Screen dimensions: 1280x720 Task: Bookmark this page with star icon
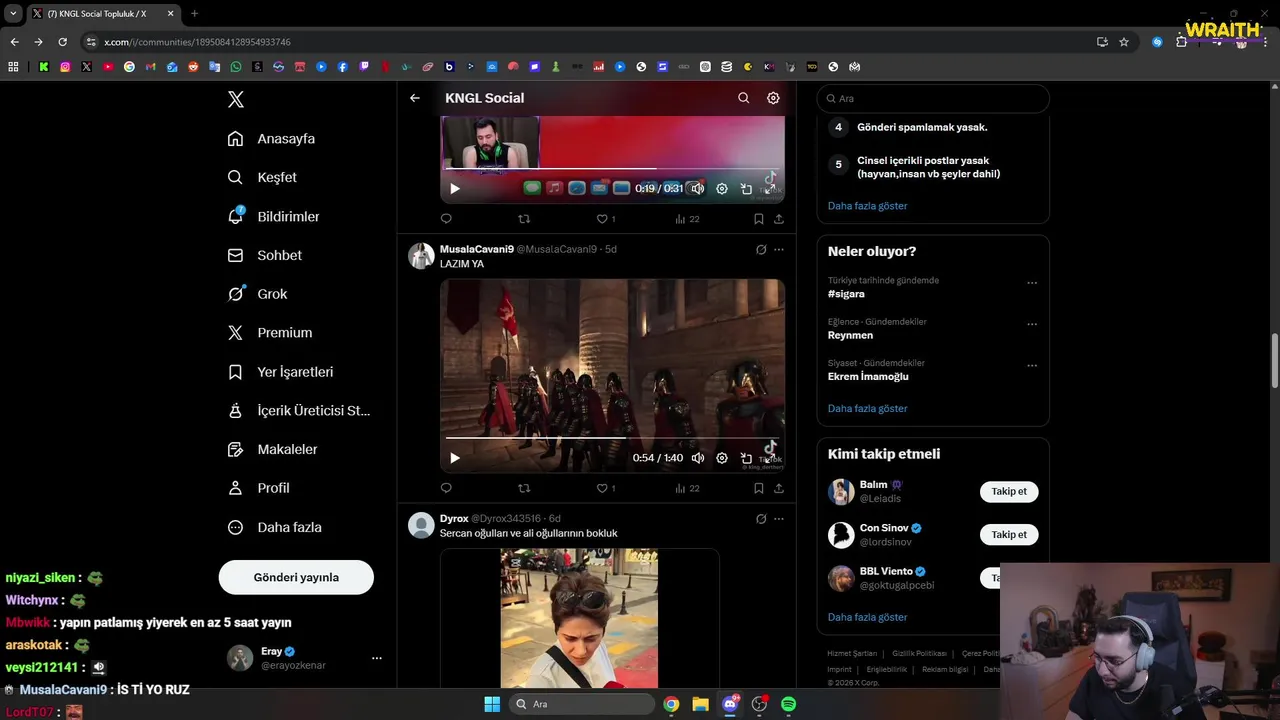tap(1124, 42)
